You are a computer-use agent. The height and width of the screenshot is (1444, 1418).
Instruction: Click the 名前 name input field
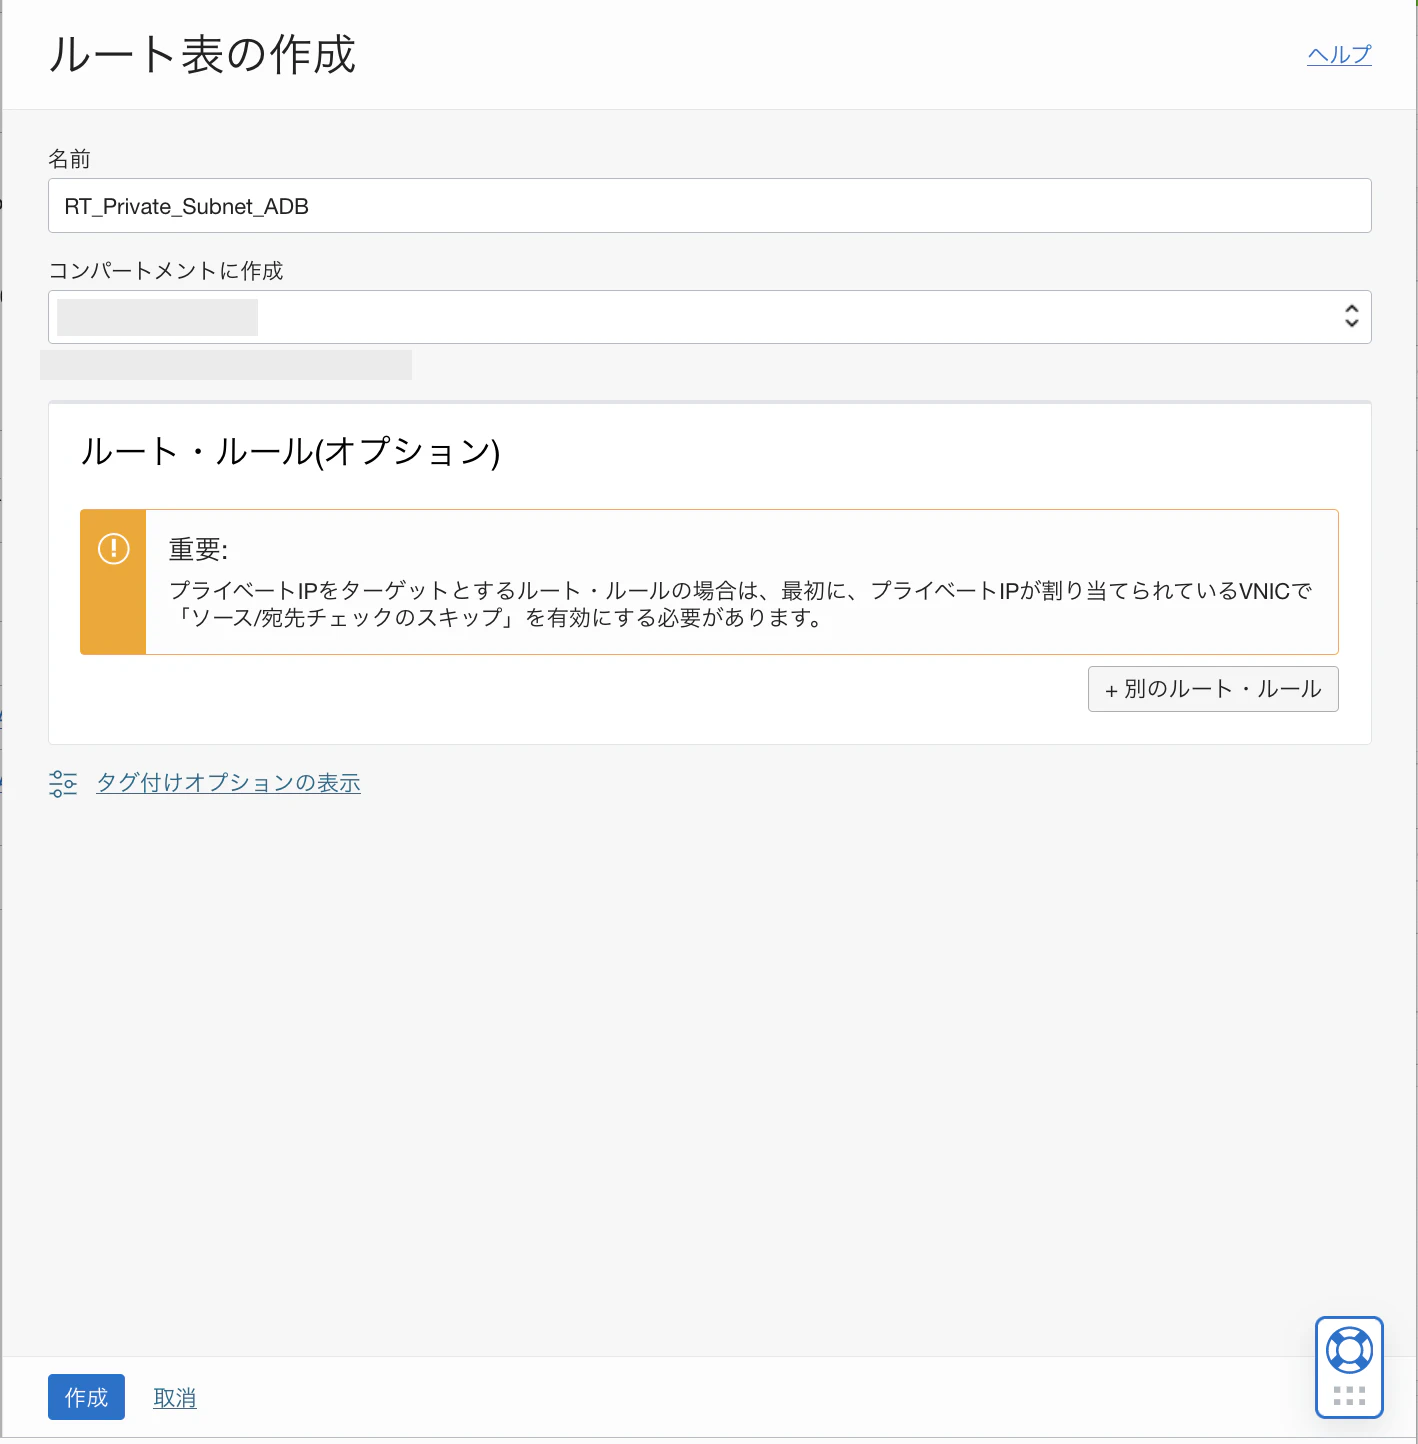click(x=710, y=206)
